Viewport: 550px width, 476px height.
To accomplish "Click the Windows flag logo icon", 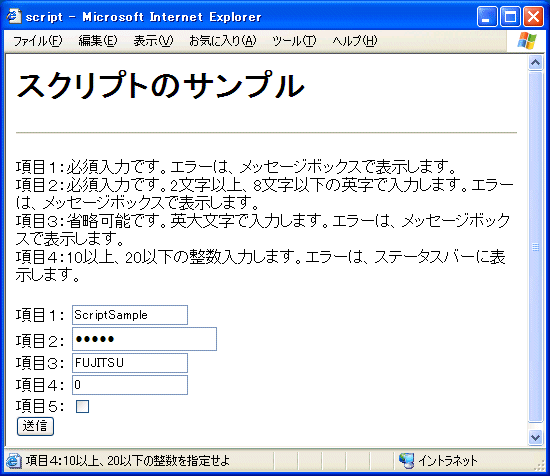I will [x=527, y=41].
